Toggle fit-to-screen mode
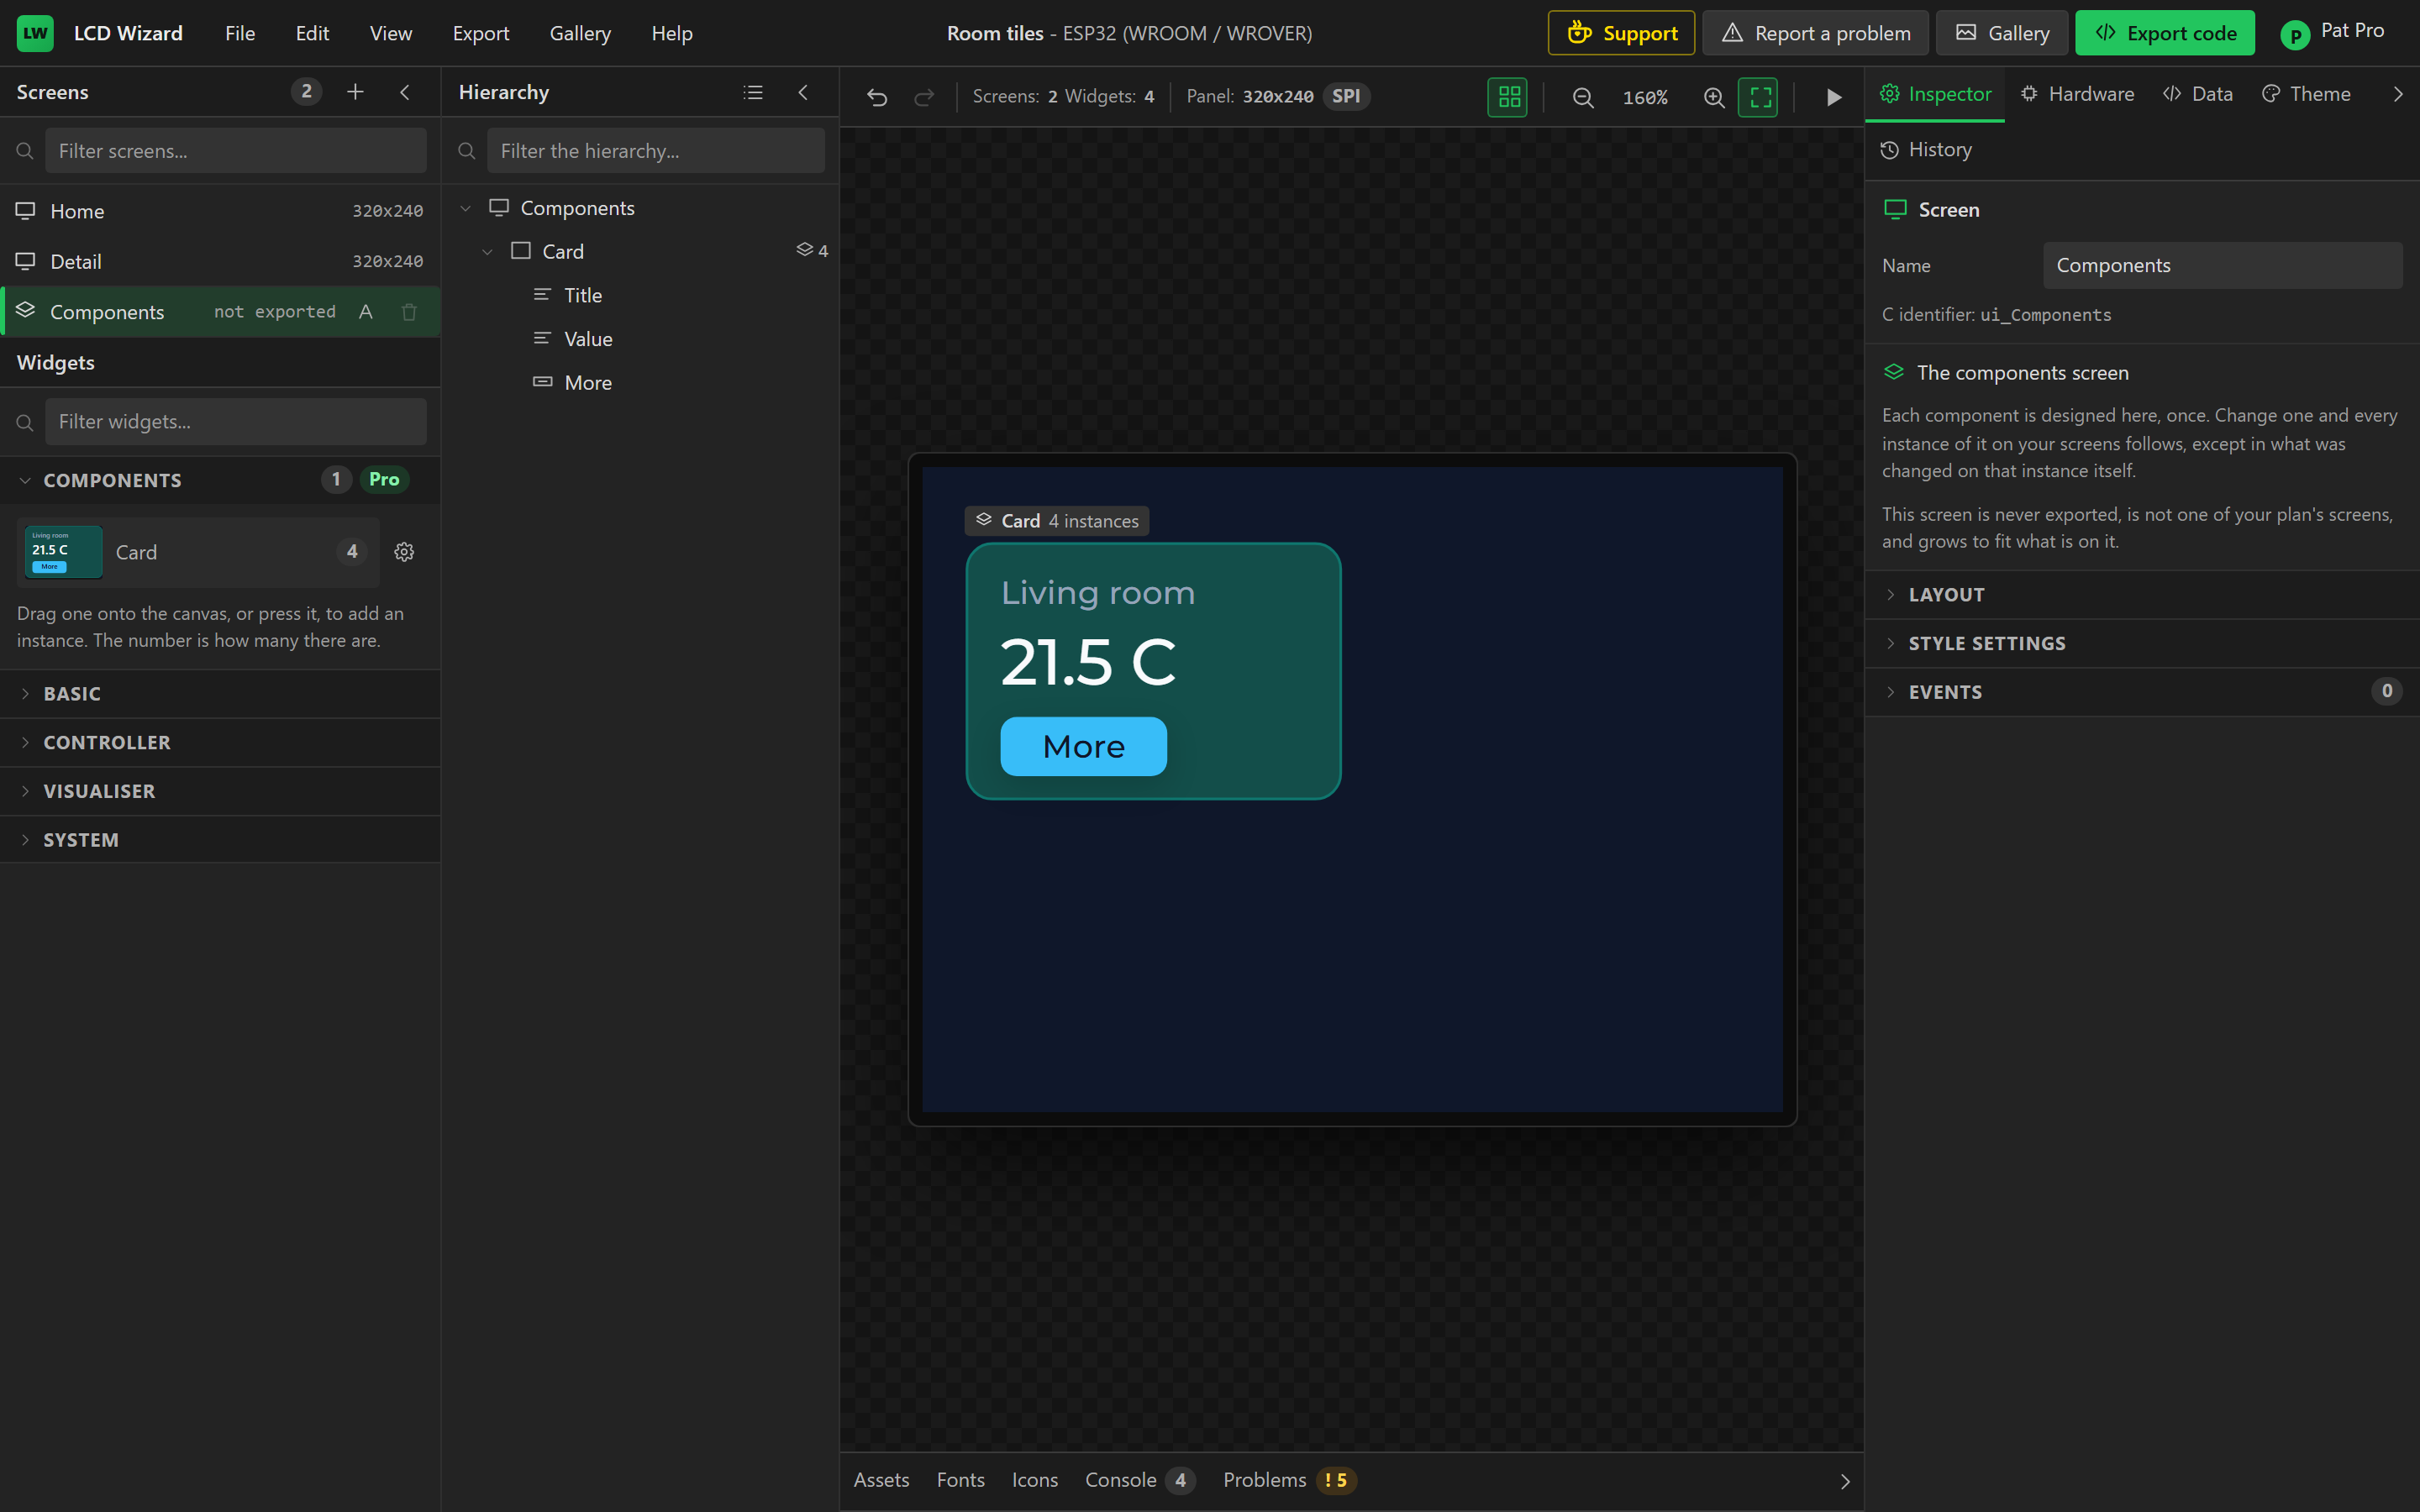 (x=1759, y=97)
